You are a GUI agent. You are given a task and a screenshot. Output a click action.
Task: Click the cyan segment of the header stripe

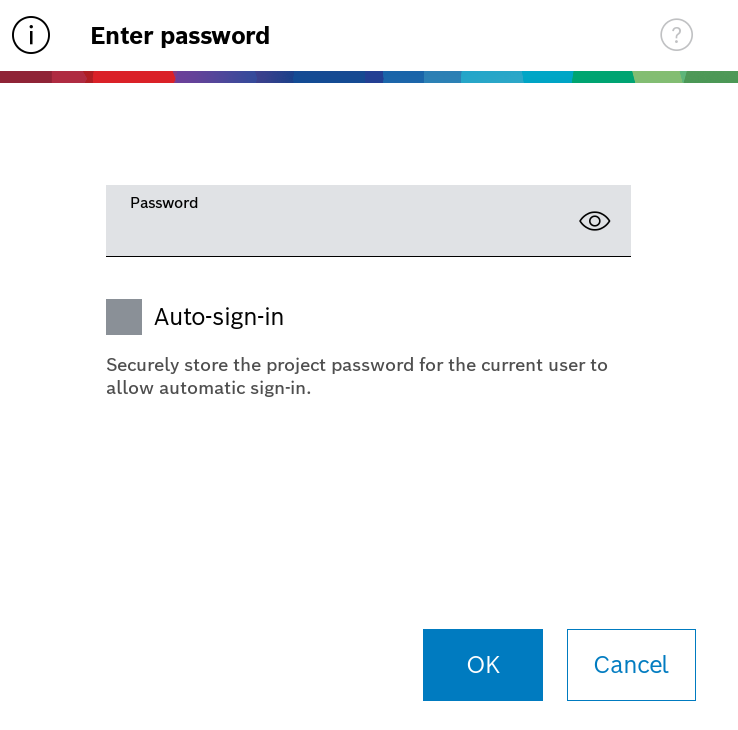click(545, 77)
